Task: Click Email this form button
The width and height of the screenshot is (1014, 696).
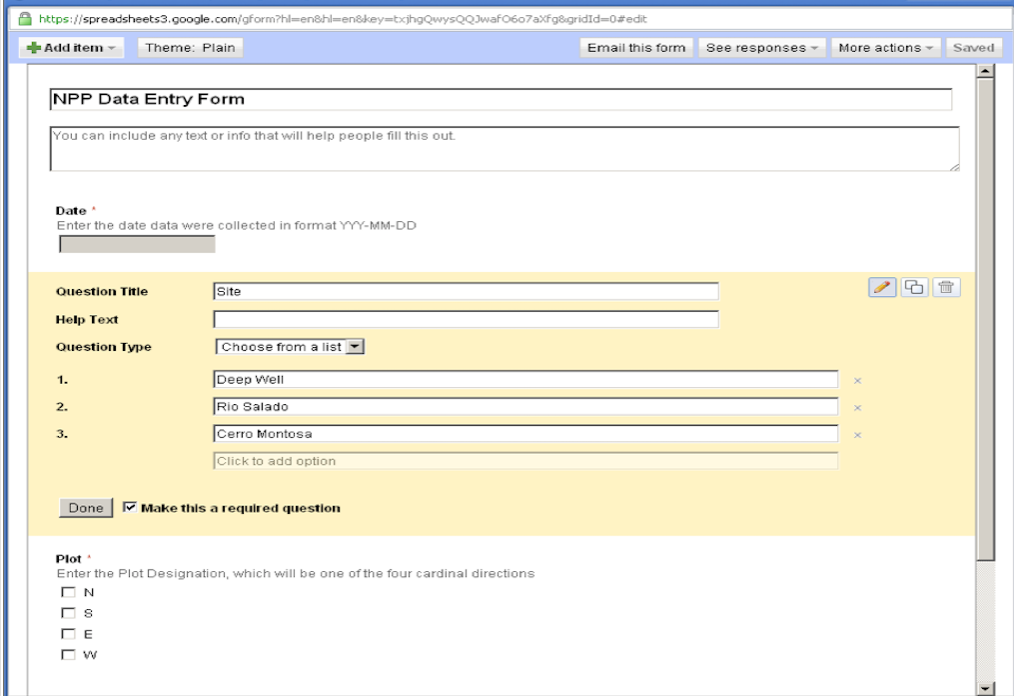Action: [637, 48]
